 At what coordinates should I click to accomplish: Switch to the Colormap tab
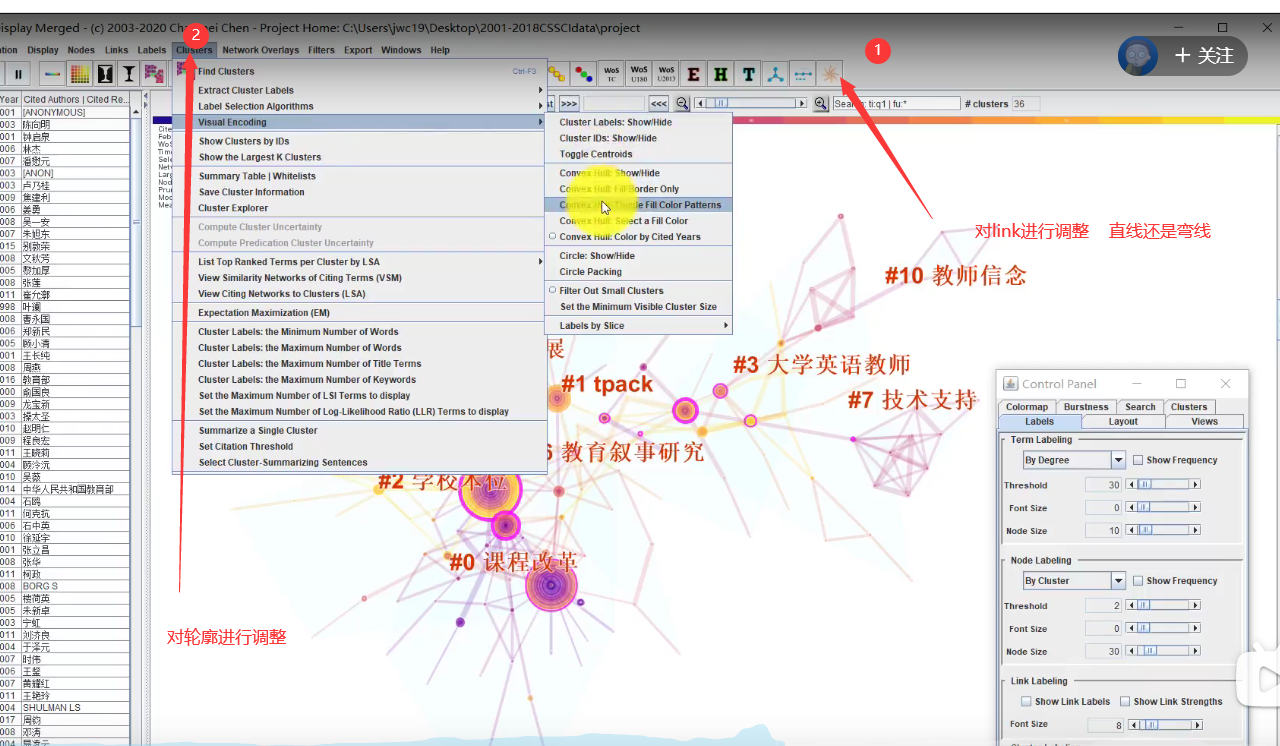tap(1027, 407)
